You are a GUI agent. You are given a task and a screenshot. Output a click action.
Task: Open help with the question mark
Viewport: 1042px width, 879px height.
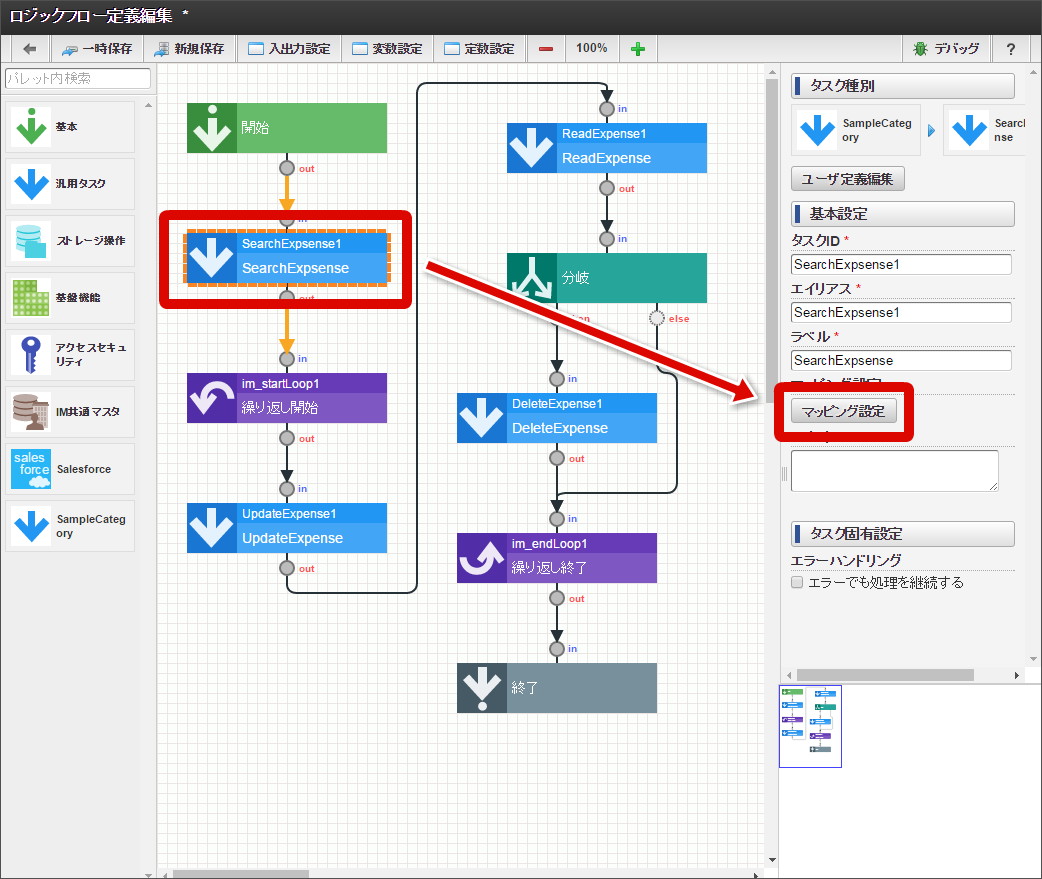pos(1011,49)
